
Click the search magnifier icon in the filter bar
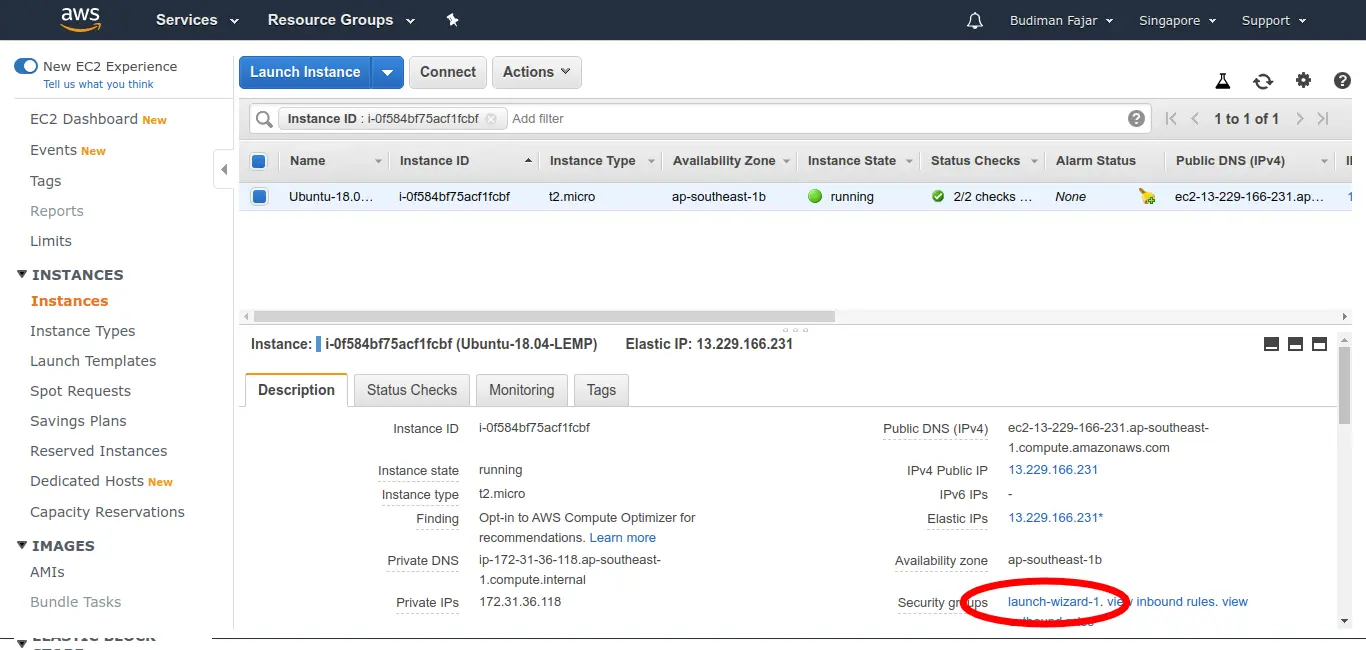(x=264, y=119)
